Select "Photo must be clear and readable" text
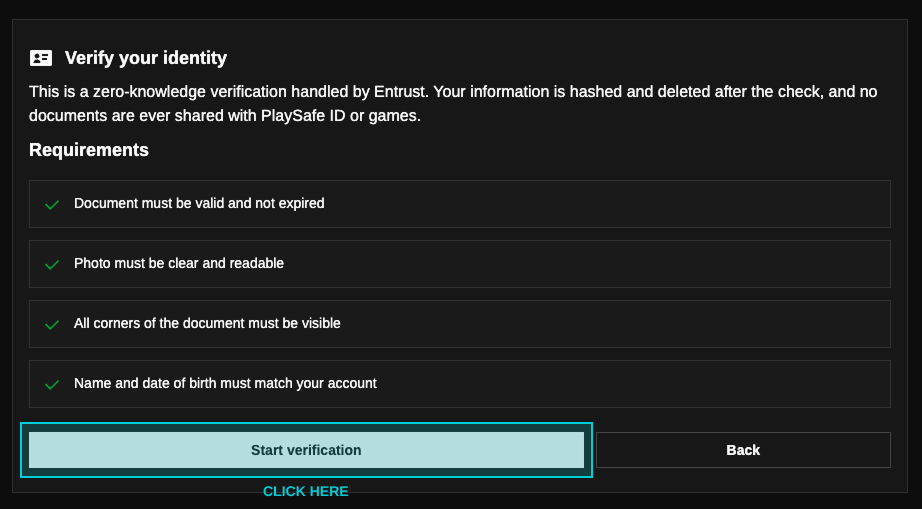This screenshot has height=509, width=922. pyautogui.click(x=179, y=263)
